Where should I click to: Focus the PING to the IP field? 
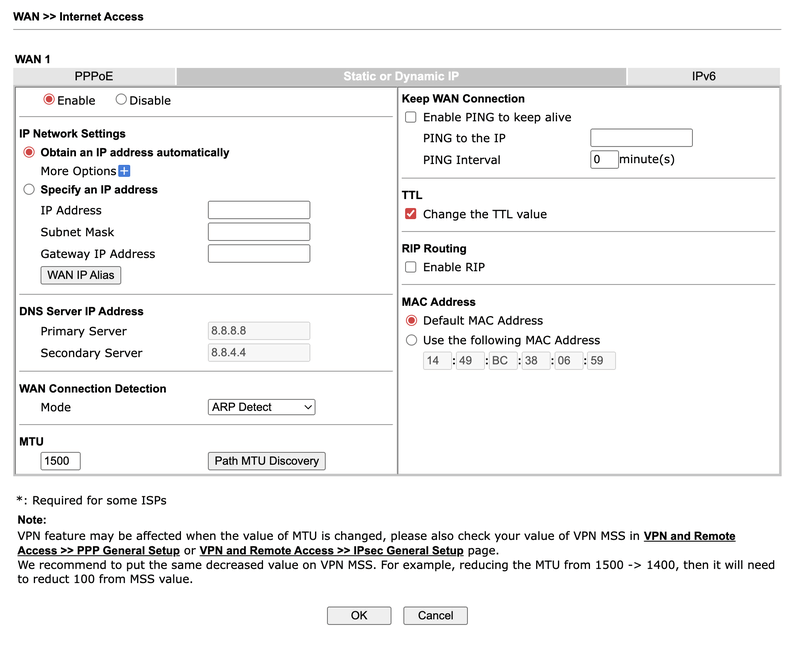point(641,138)
